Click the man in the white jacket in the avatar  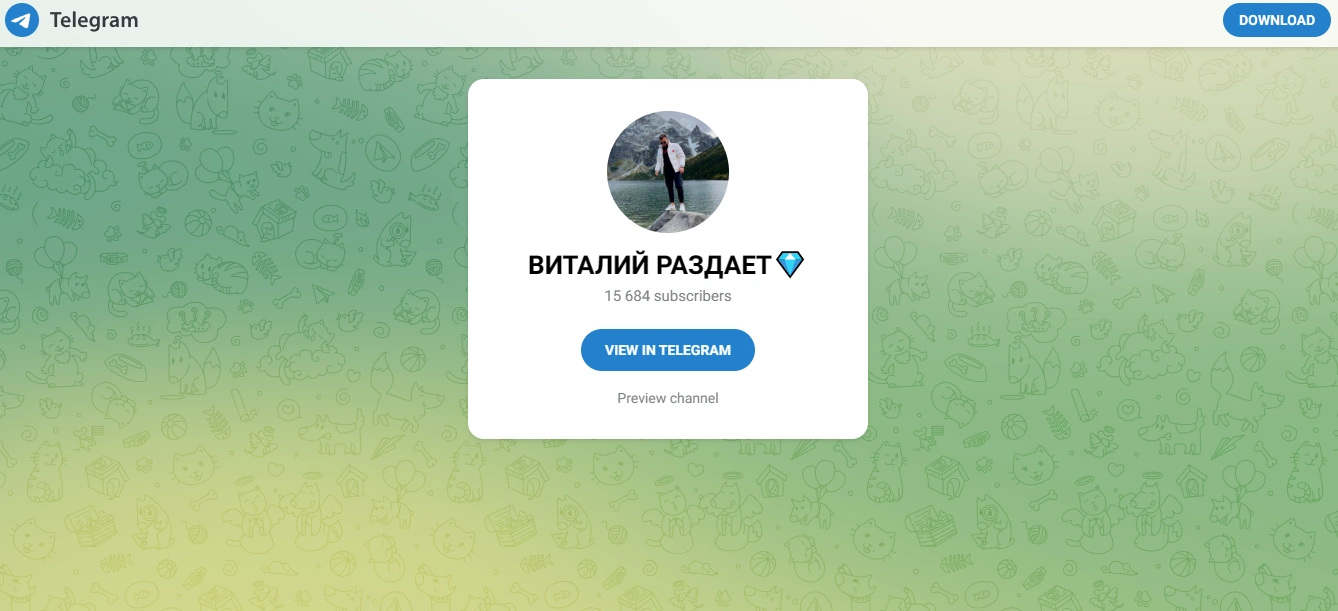point(670,170)
